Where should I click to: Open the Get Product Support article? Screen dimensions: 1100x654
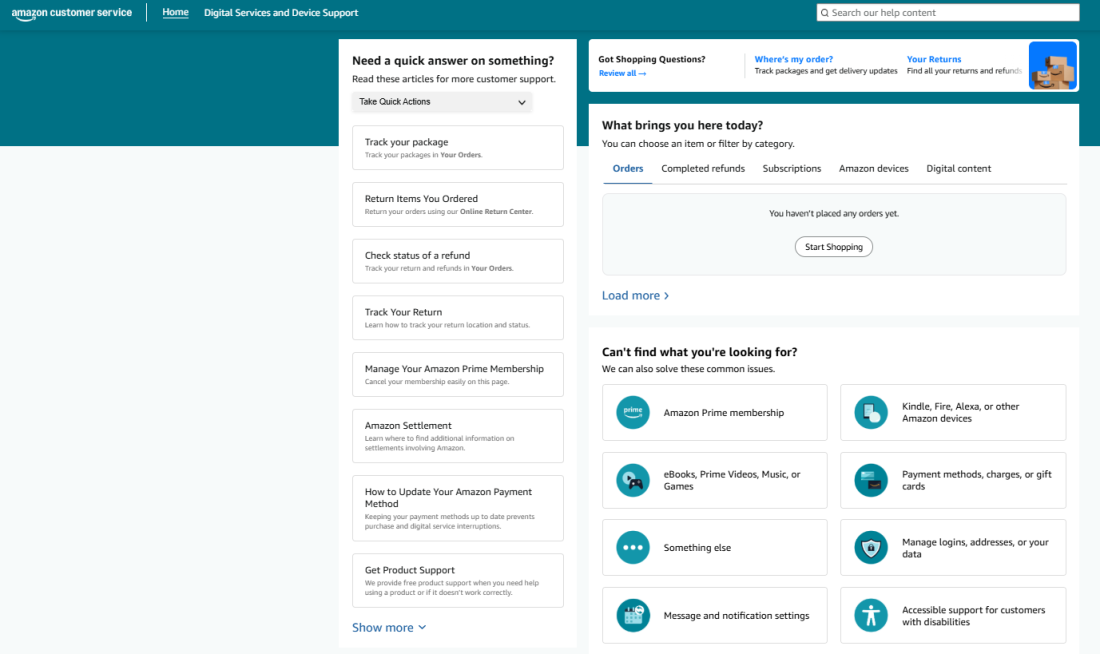(x=457, y=580)
